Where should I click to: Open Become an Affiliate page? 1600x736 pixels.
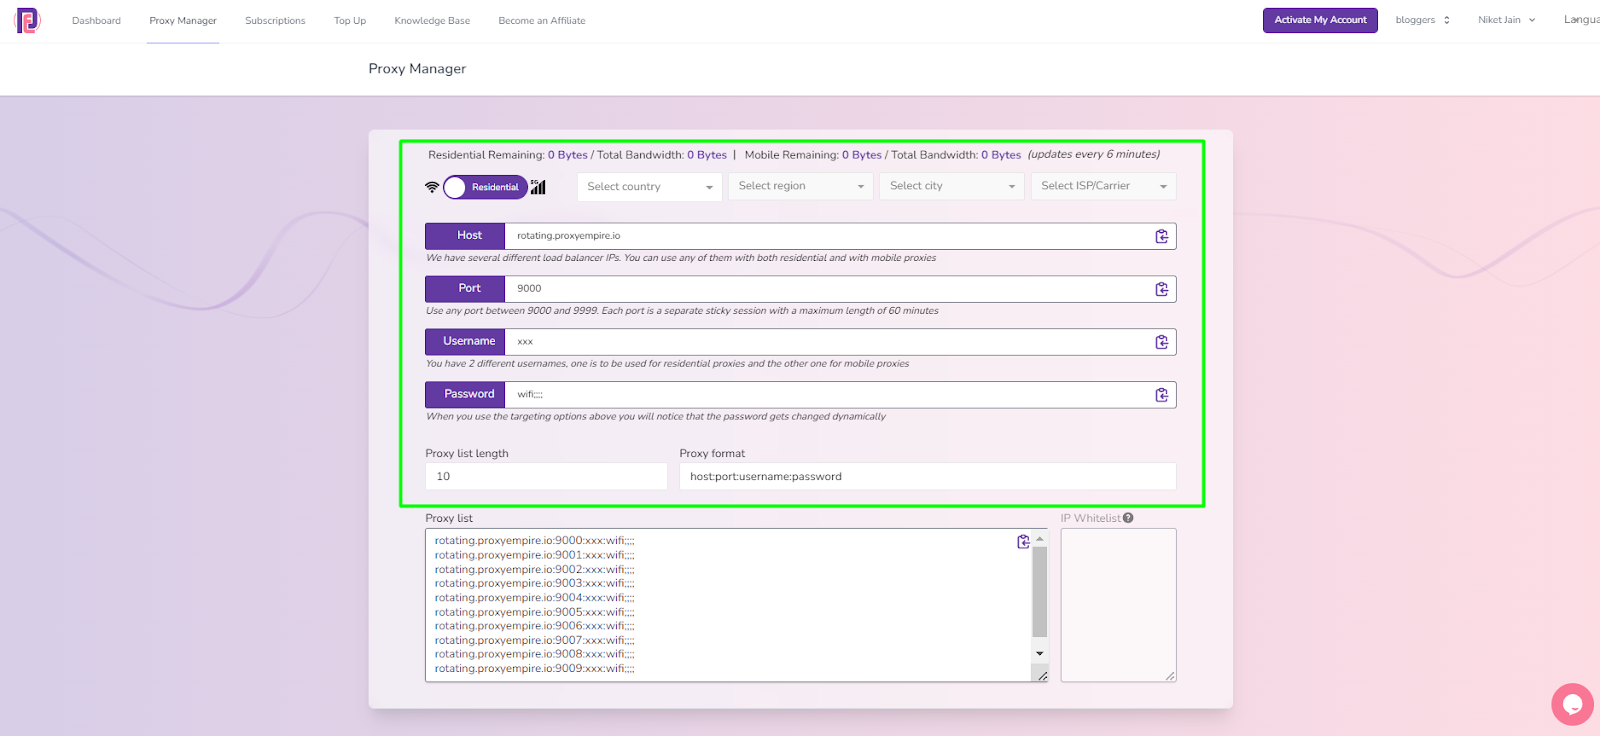point(542,21)
